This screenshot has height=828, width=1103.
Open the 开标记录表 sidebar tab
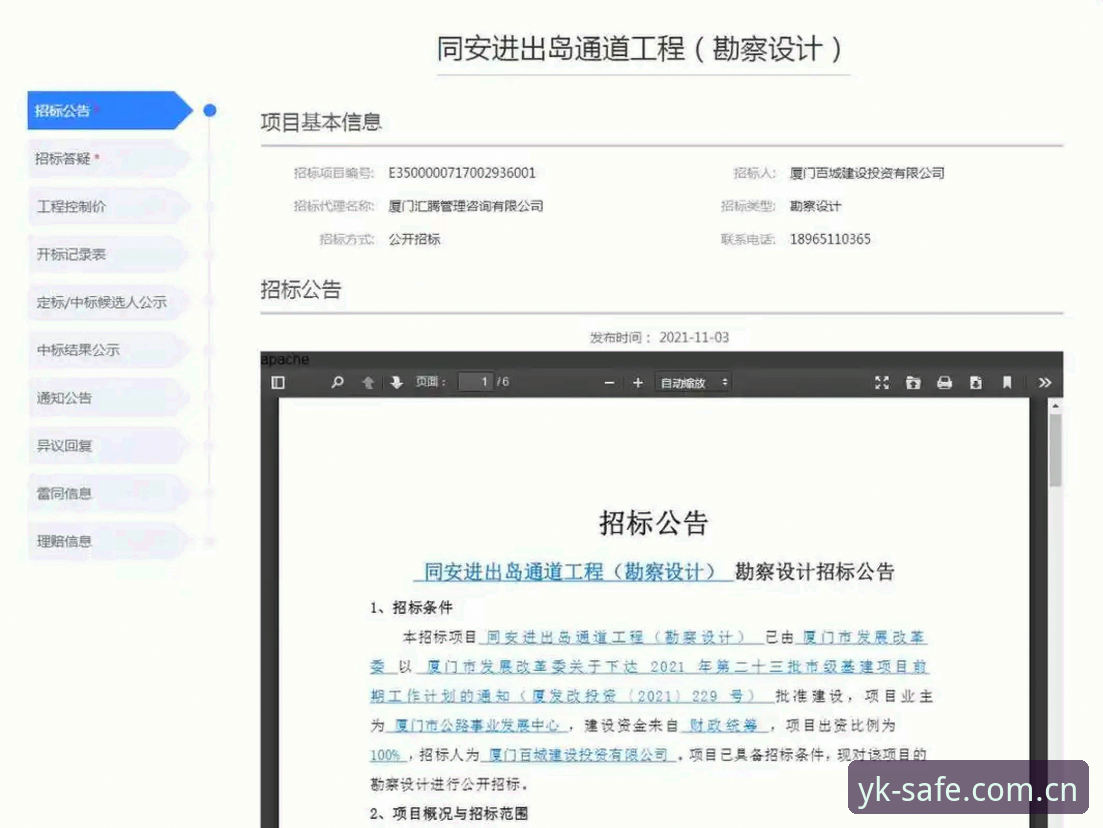109,254
